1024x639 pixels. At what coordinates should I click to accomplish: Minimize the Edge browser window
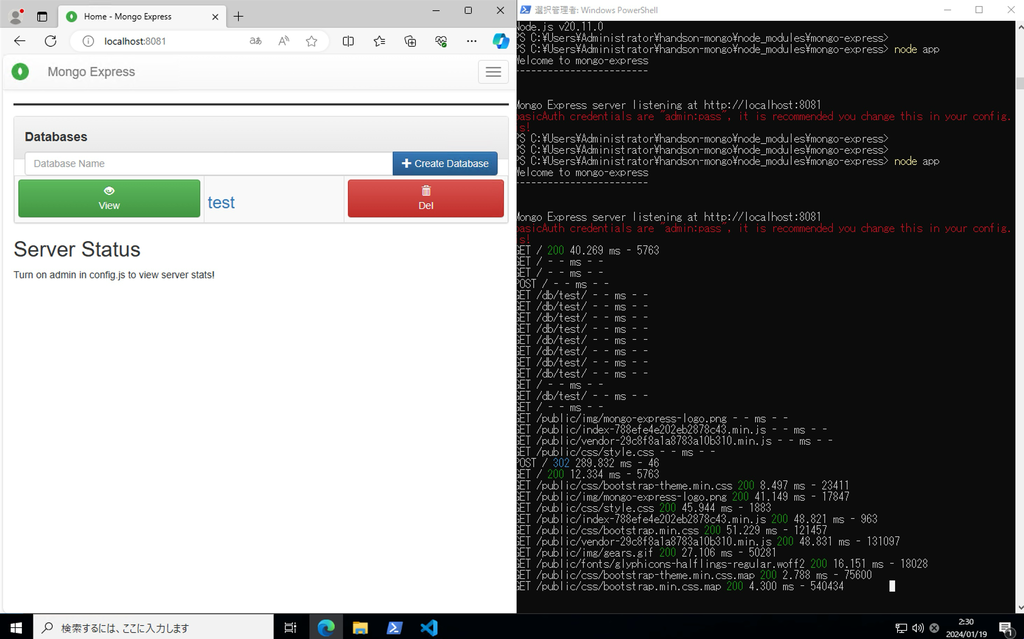436,10
